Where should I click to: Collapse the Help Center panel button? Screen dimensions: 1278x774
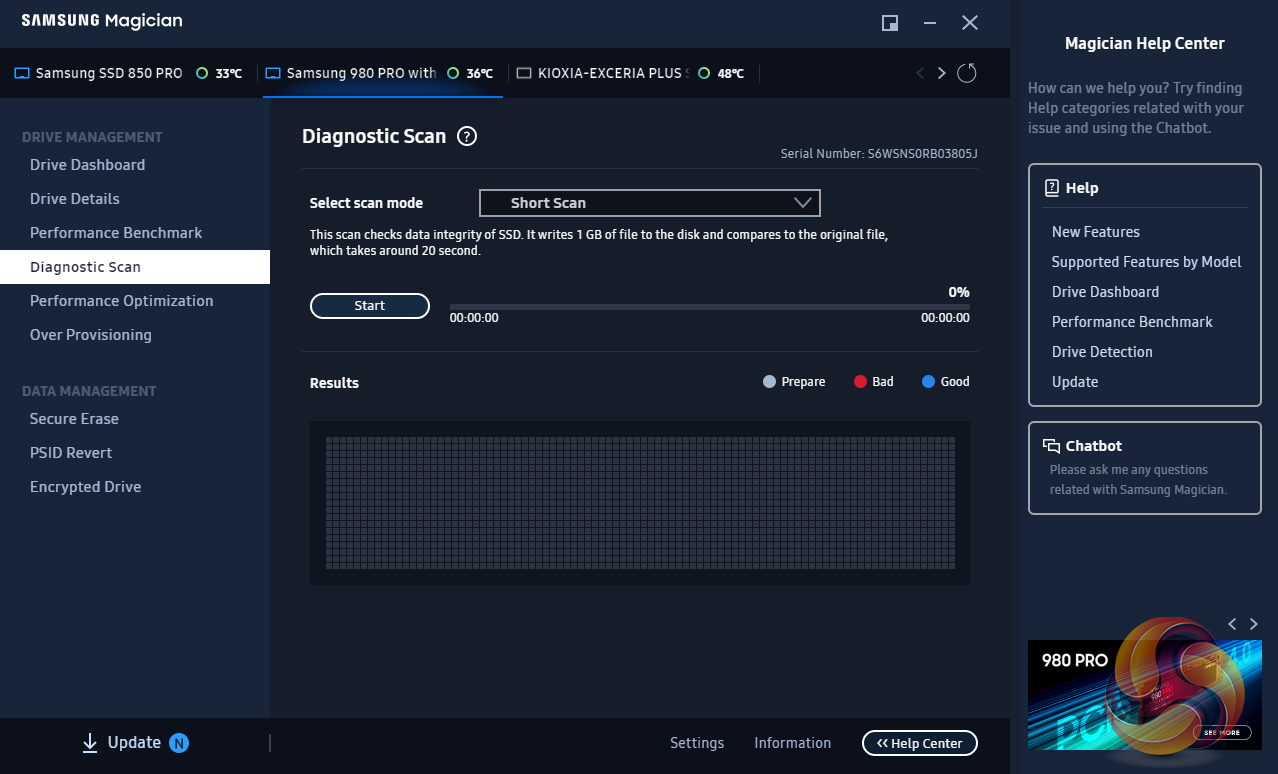[919, 743]
